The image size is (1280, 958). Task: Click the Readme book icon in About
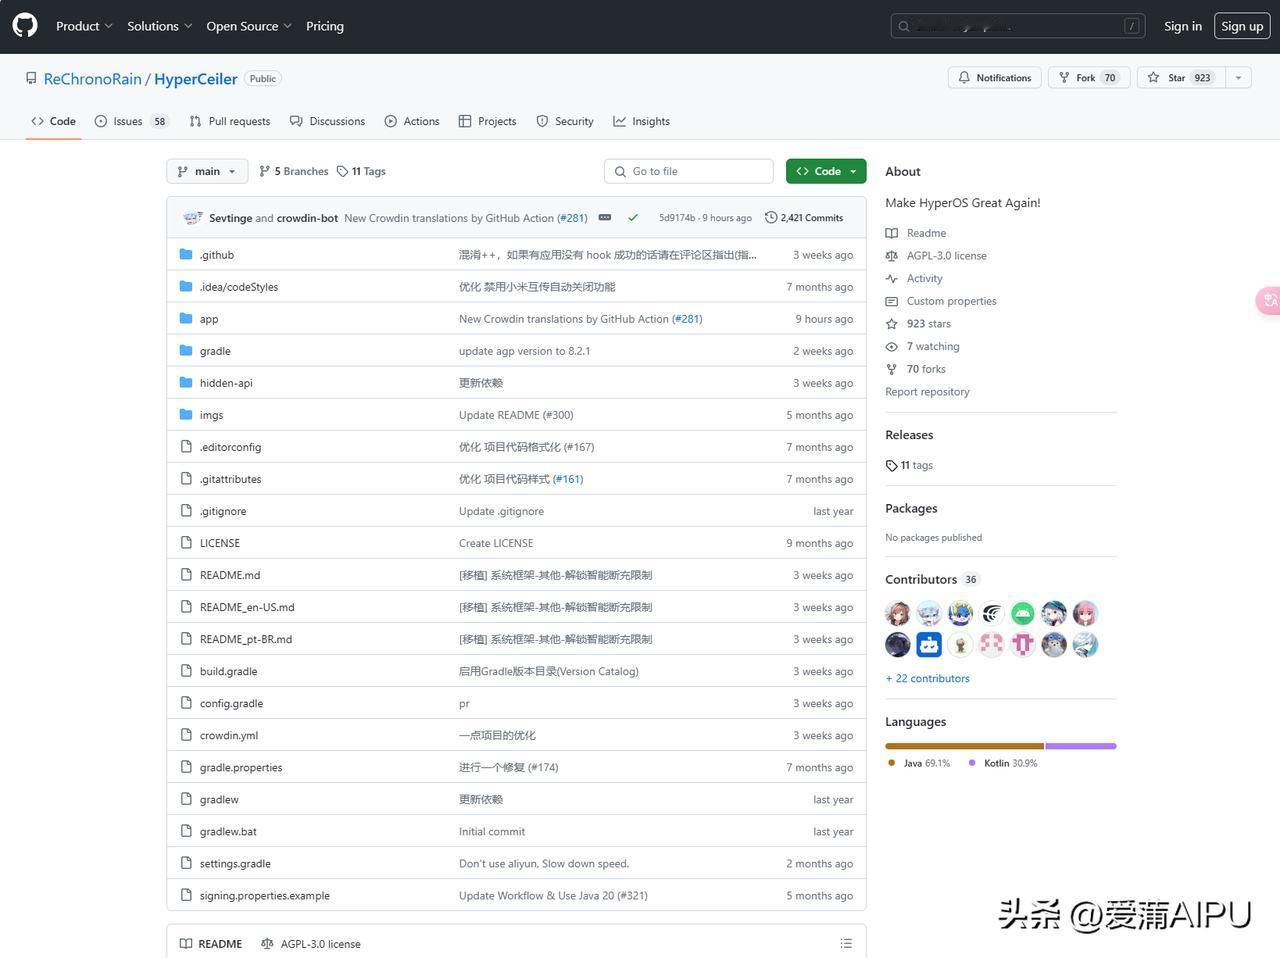click(892, 233)
